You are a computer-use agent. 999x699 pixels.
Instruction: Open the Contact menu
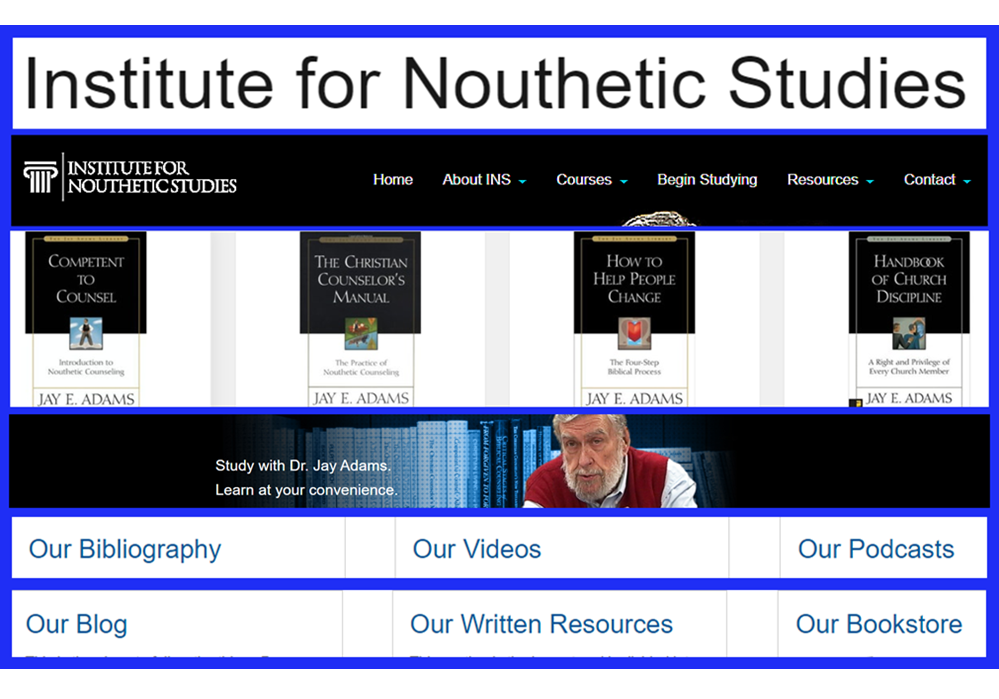pyautogui.click(x=929, y=180)
